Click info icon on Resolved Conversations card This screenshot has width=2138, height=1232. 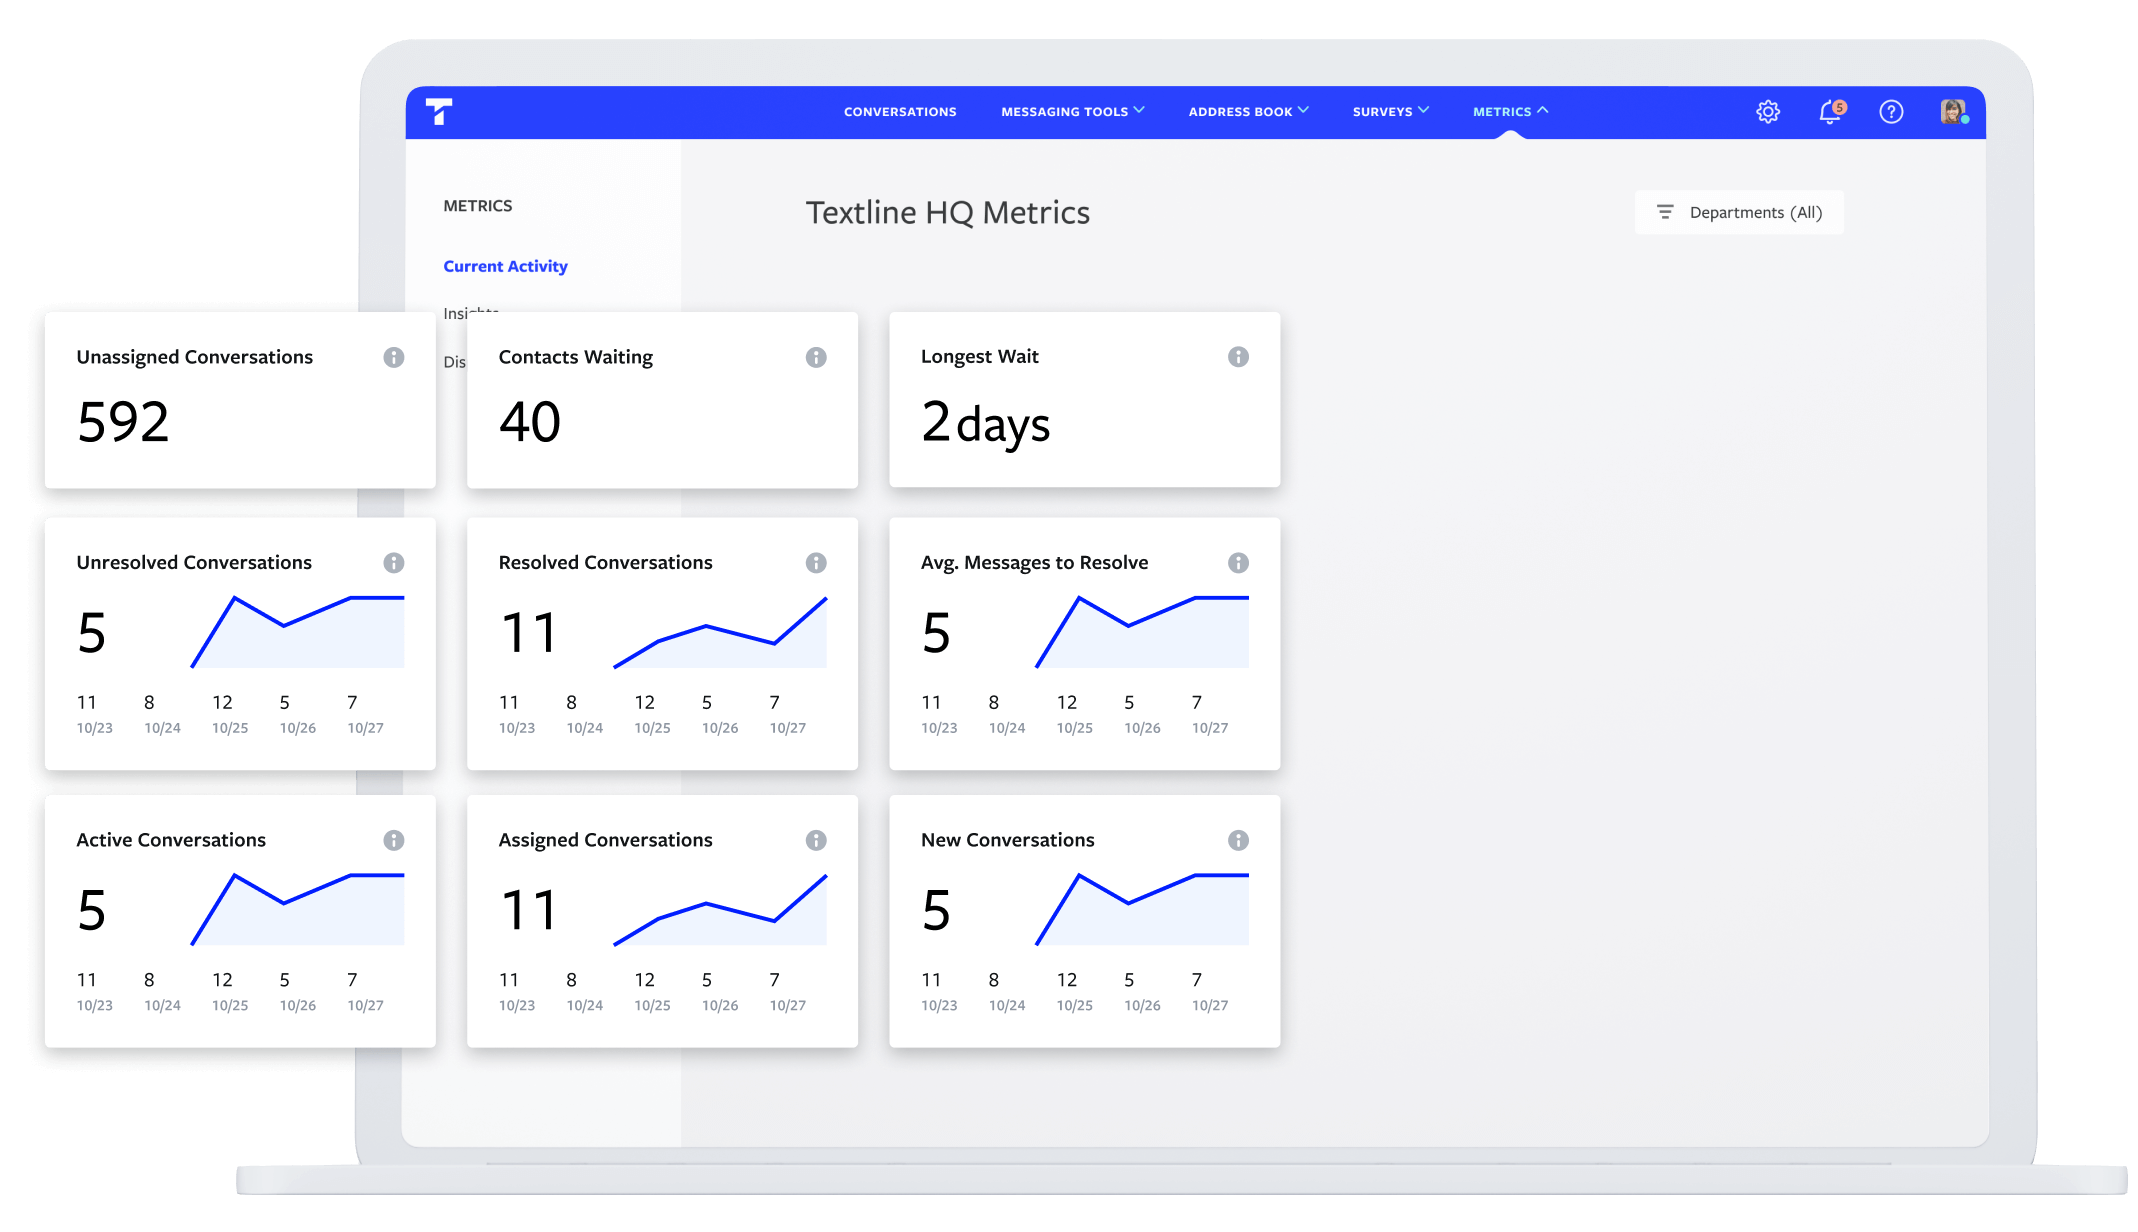click(x=816, y=563)
